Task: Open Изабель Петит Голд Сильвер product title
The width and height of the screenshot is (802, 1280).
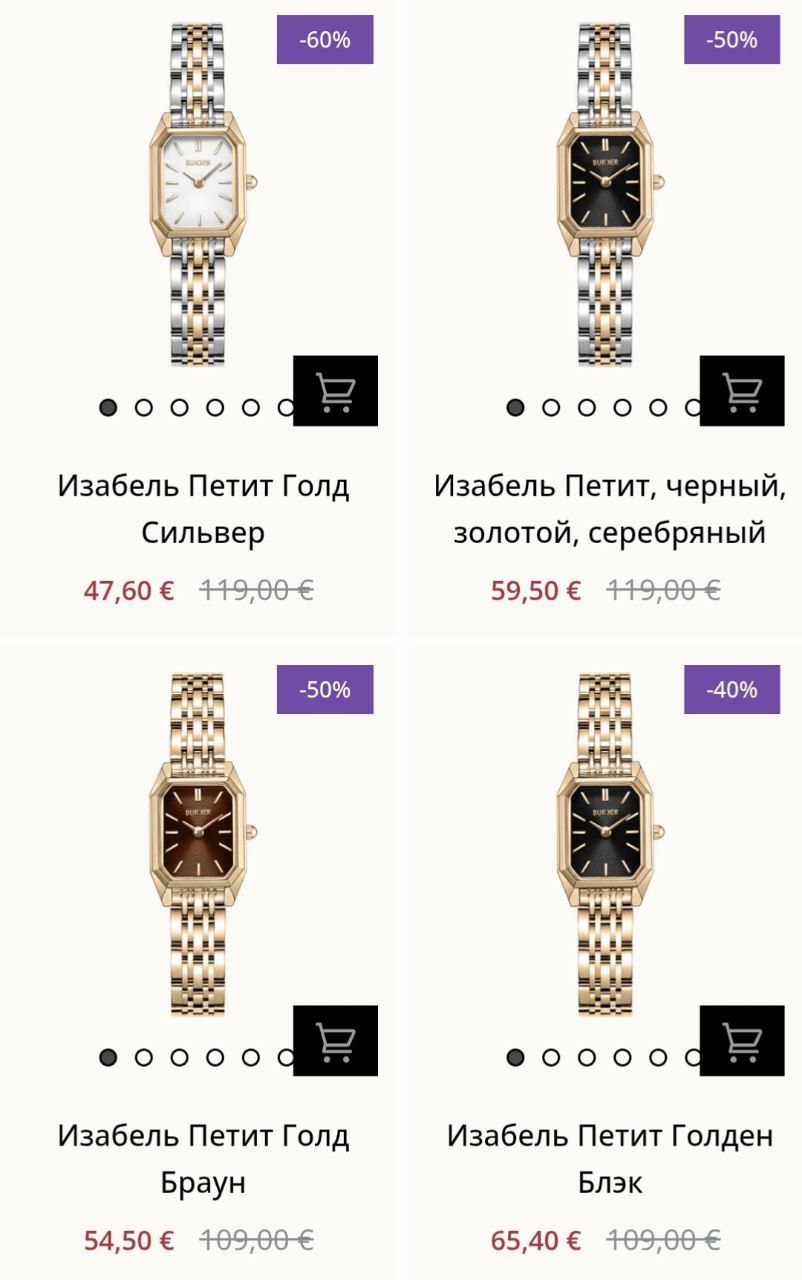Action: [203, 509]
